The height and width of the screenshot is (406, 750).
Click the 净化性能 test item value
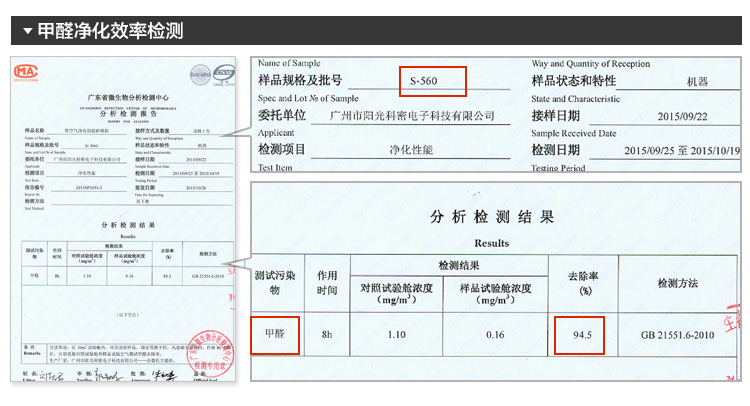pyautogui.click(x=411, y=150)
